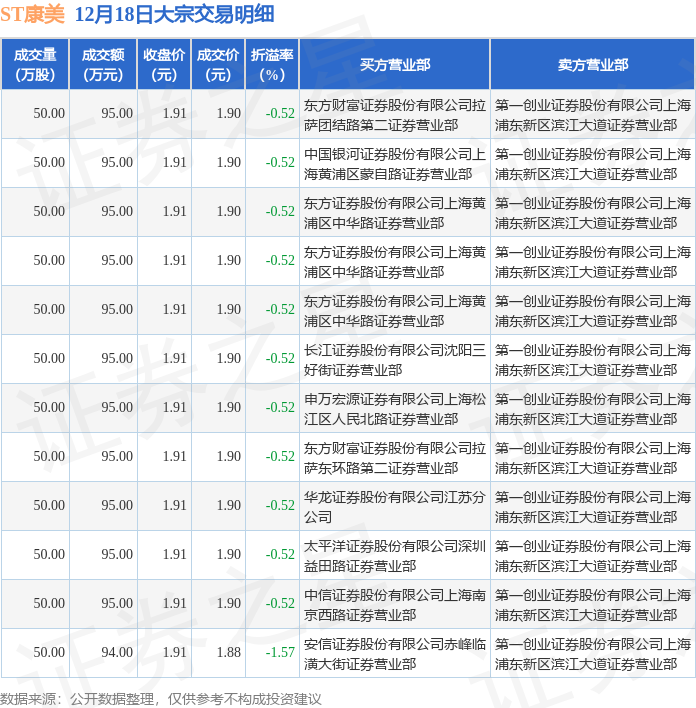This screenshot has width=696, height=708.
Task: Select seller cell in the 华龙证券 row
Action: coord(593,507)
